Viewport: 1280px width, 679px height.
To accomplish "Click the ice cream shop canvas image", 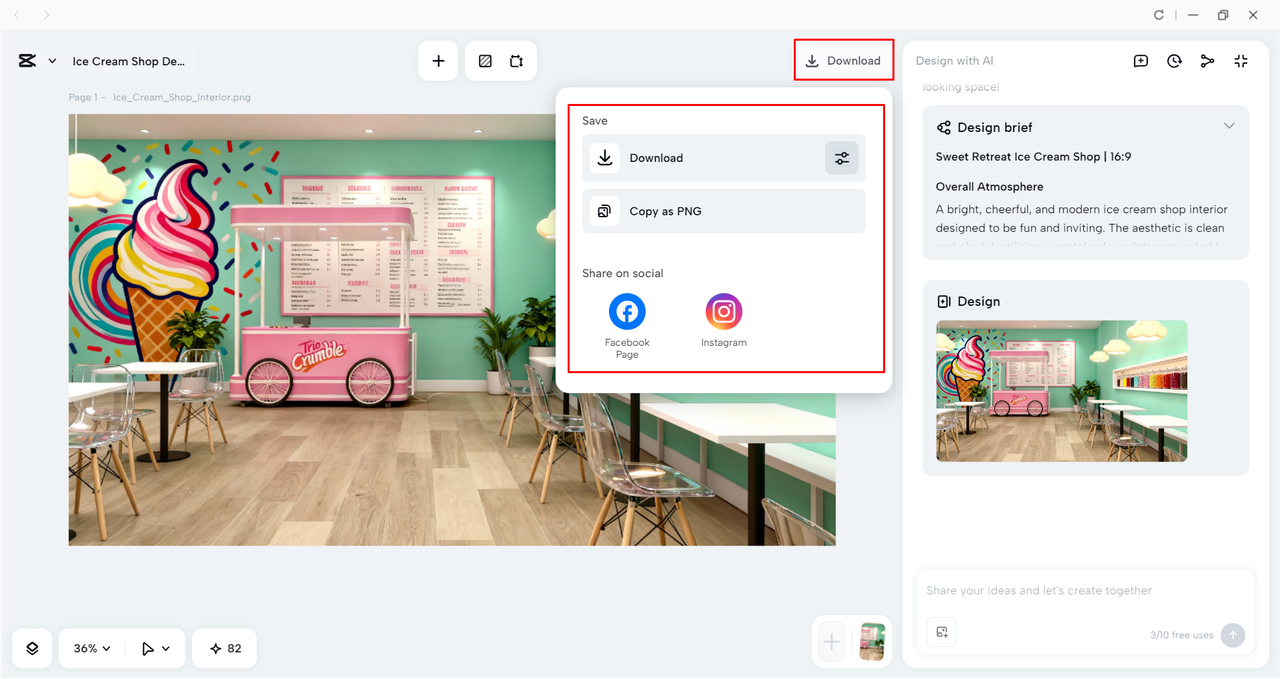I will pos(452,329).
